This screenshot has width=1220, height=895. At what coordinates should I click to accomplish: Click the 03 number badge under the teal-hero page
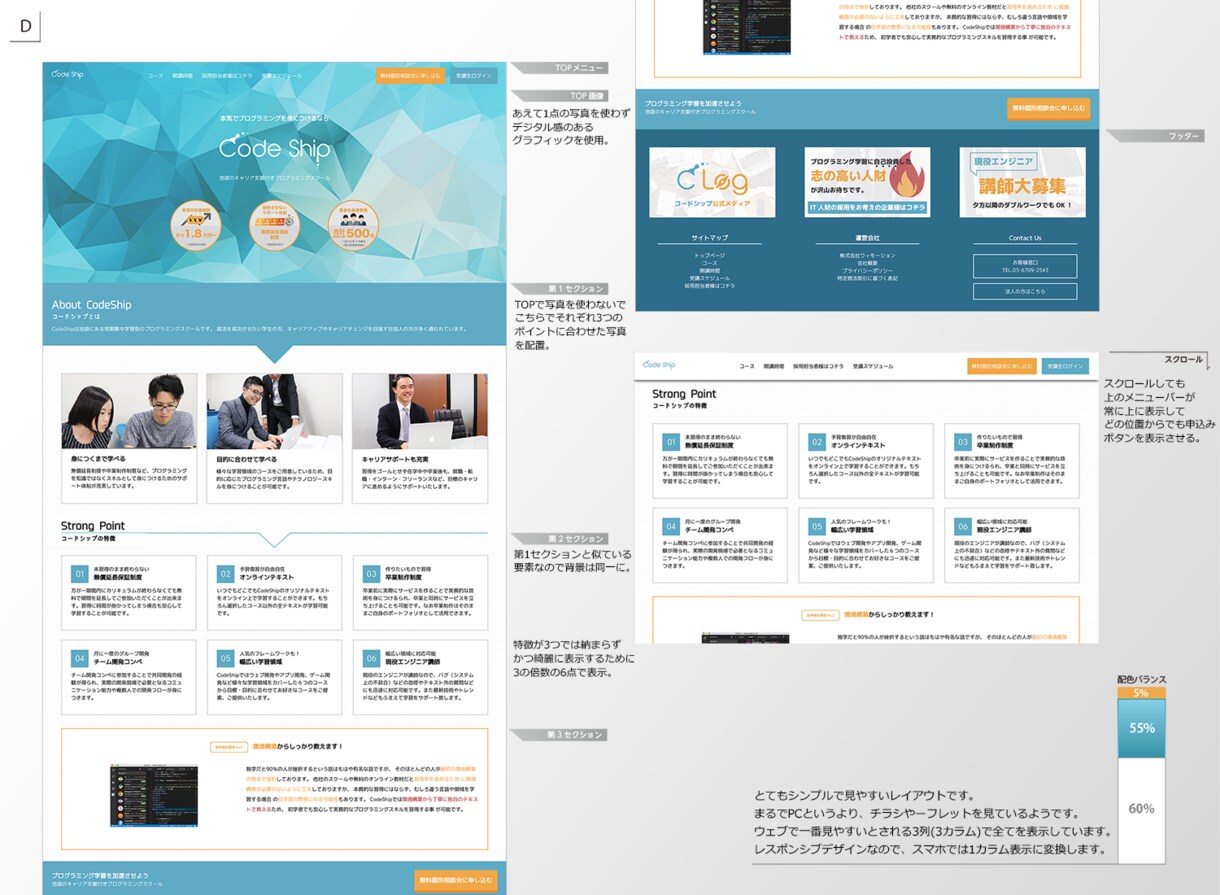(x=371, y=574)
